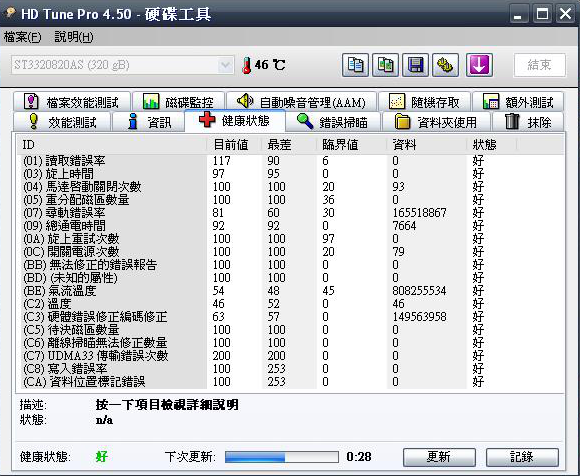Click the copy text to clipboard icon
This screenshot has height=476, width=580.
tap(355, 65)
